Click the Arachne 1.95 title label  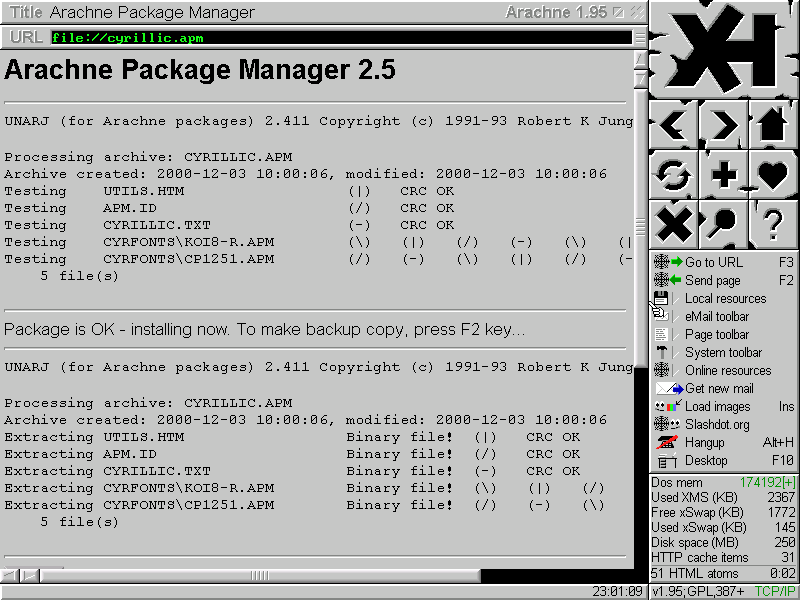point(556,12)
